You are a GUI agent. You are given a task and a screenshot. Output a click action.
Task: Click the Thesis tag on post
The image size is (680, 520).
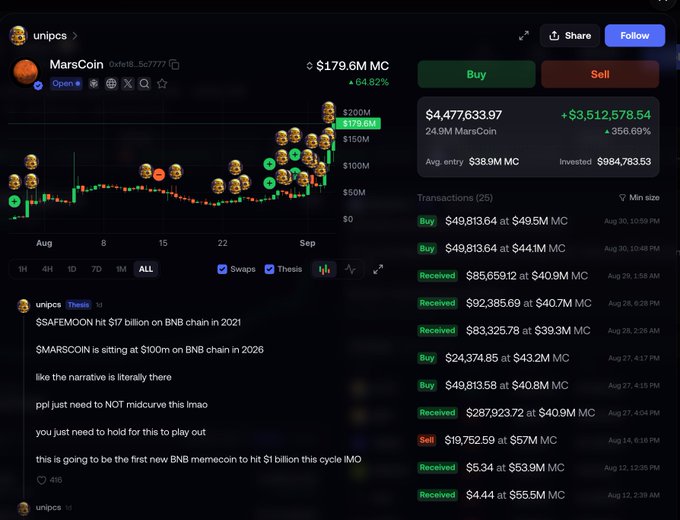(78, 305)
